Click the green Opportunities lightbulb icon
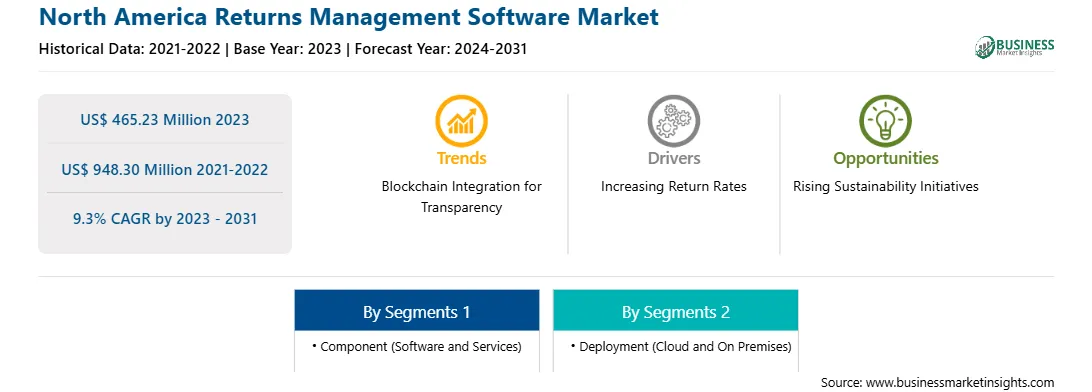The image size is (1092, 392). click(885, 121)
